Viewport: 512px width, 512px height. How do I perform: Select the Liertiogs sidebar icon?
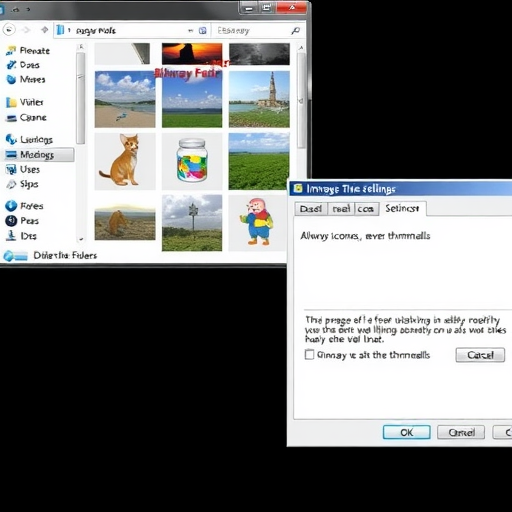click(11, 139)
